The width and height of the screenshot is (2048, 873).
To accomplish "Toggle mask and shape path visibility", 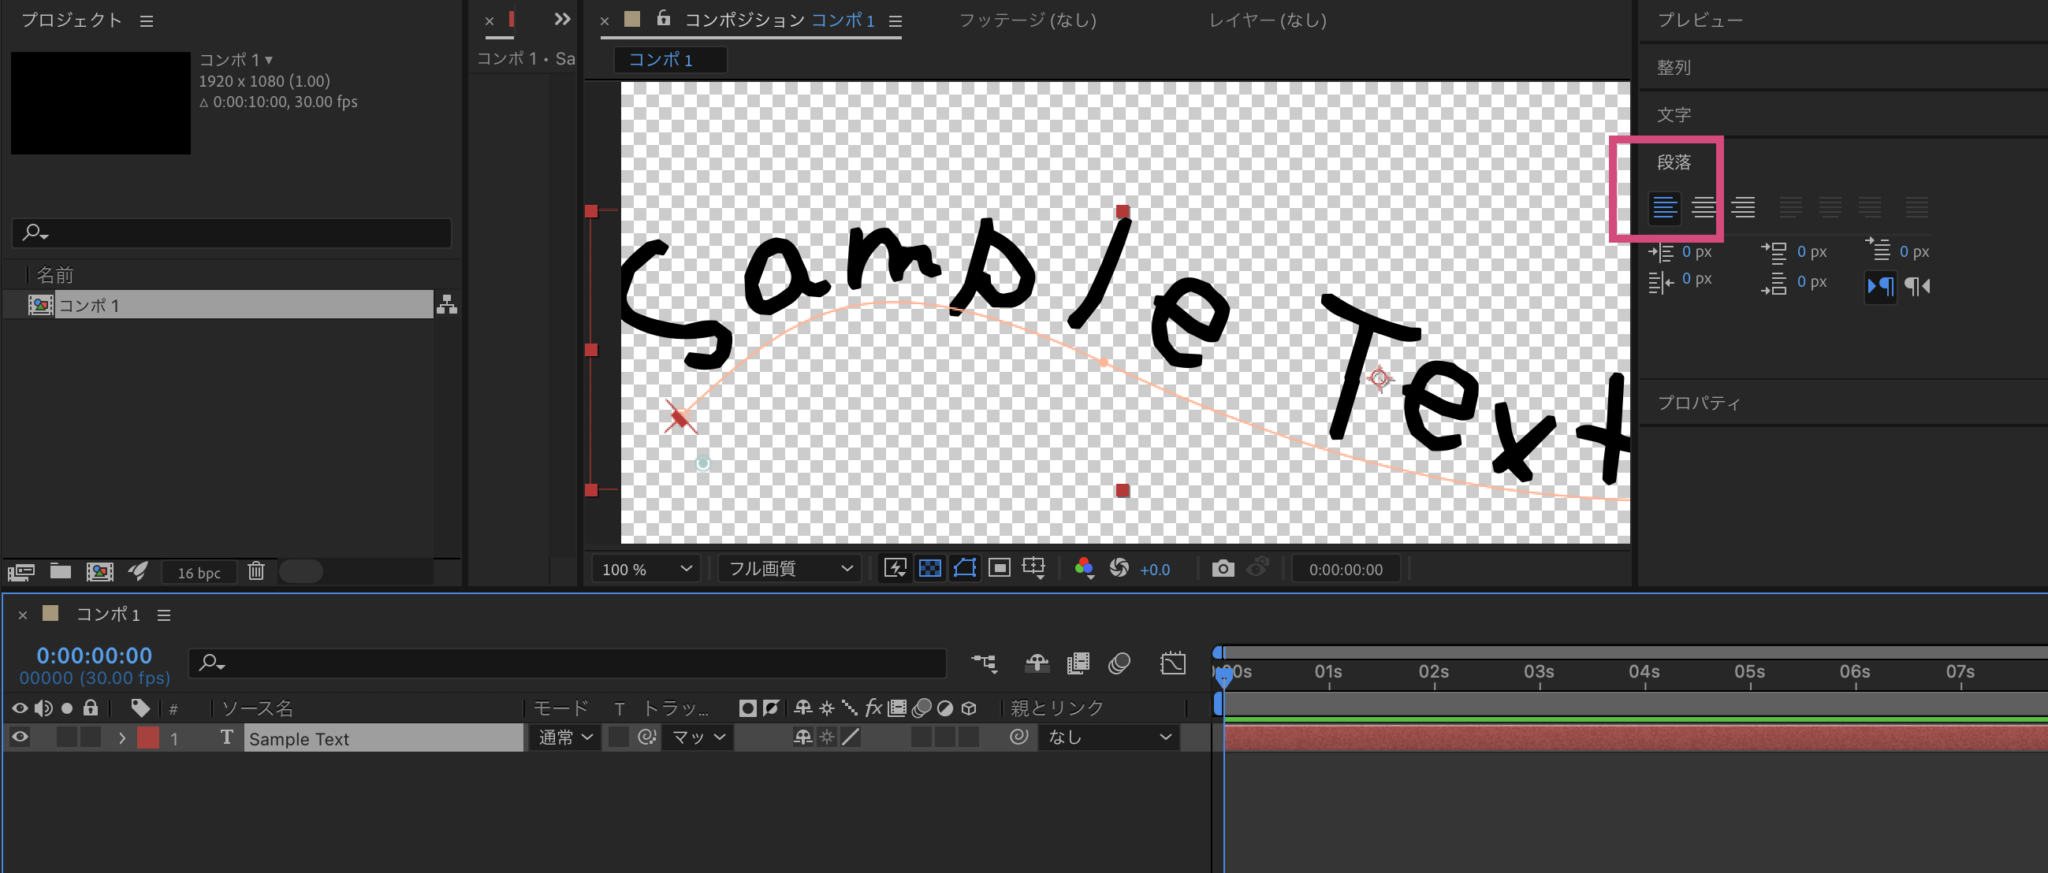I will 965,569.
